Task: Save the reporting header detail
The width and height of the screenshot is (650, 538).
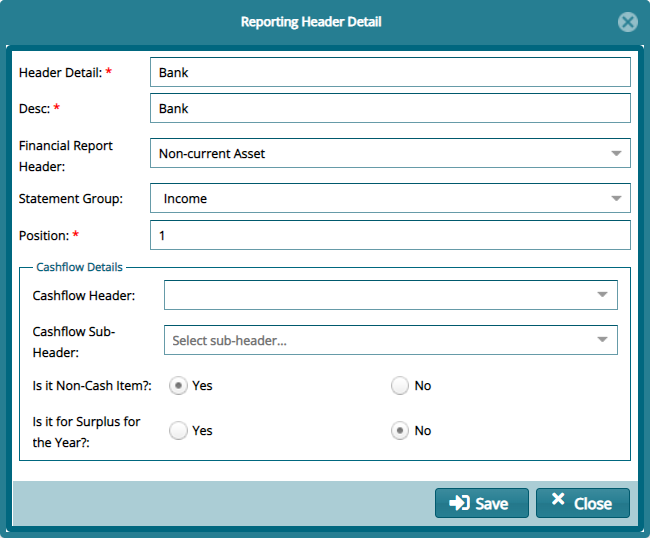Action: 482,503
